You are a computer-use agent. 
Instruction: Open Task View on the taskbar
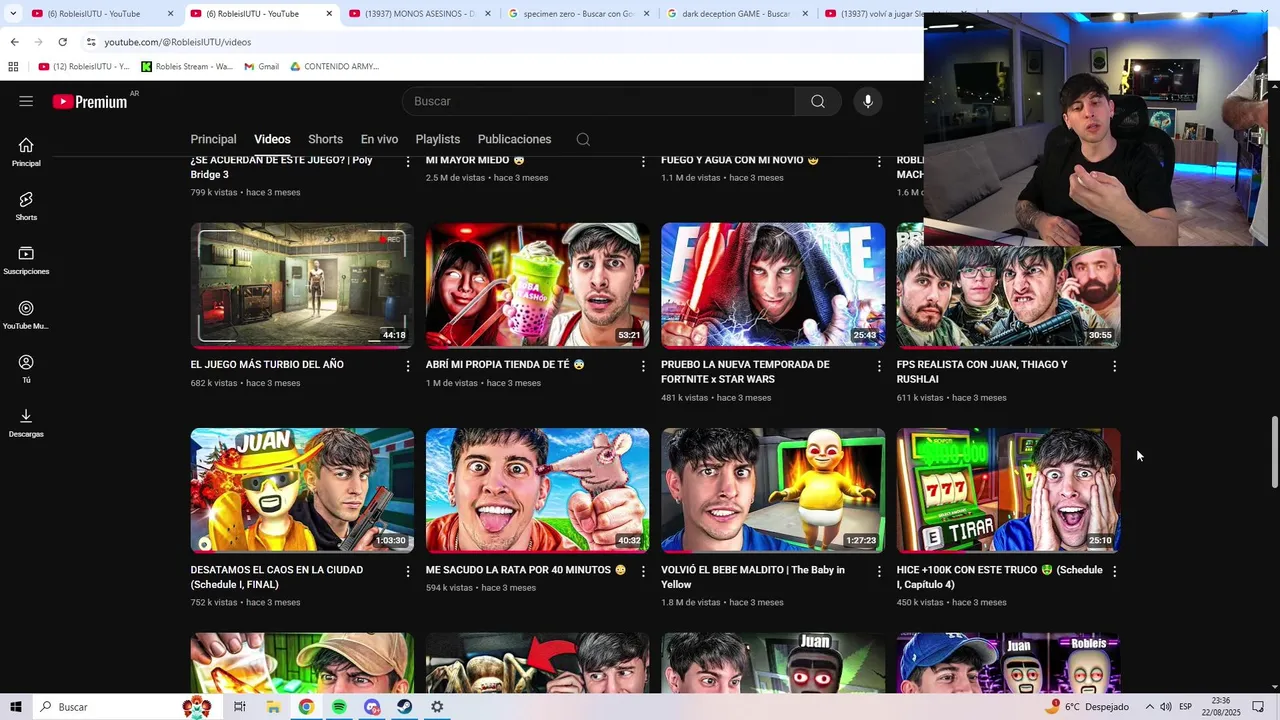240,707
